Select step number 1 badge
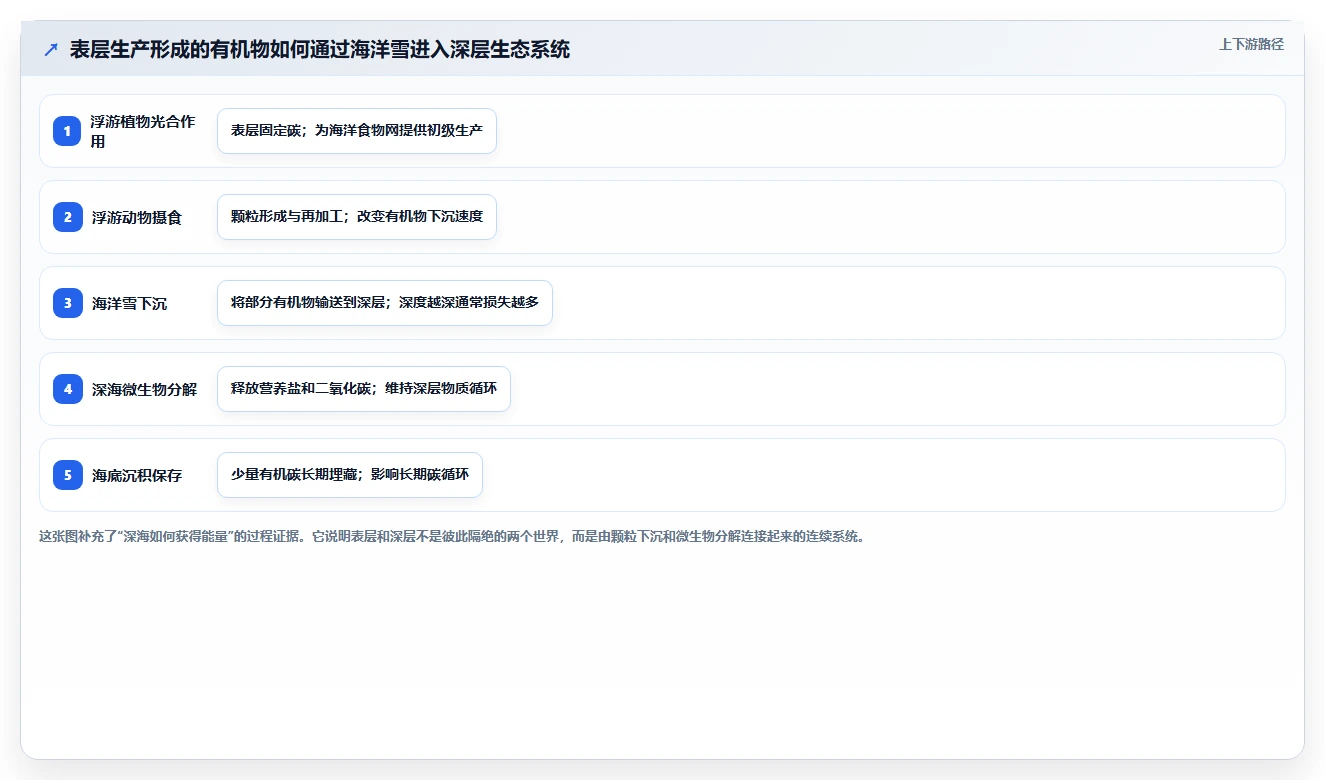This screenshot has height=780, width=1325. pos(68,131)
